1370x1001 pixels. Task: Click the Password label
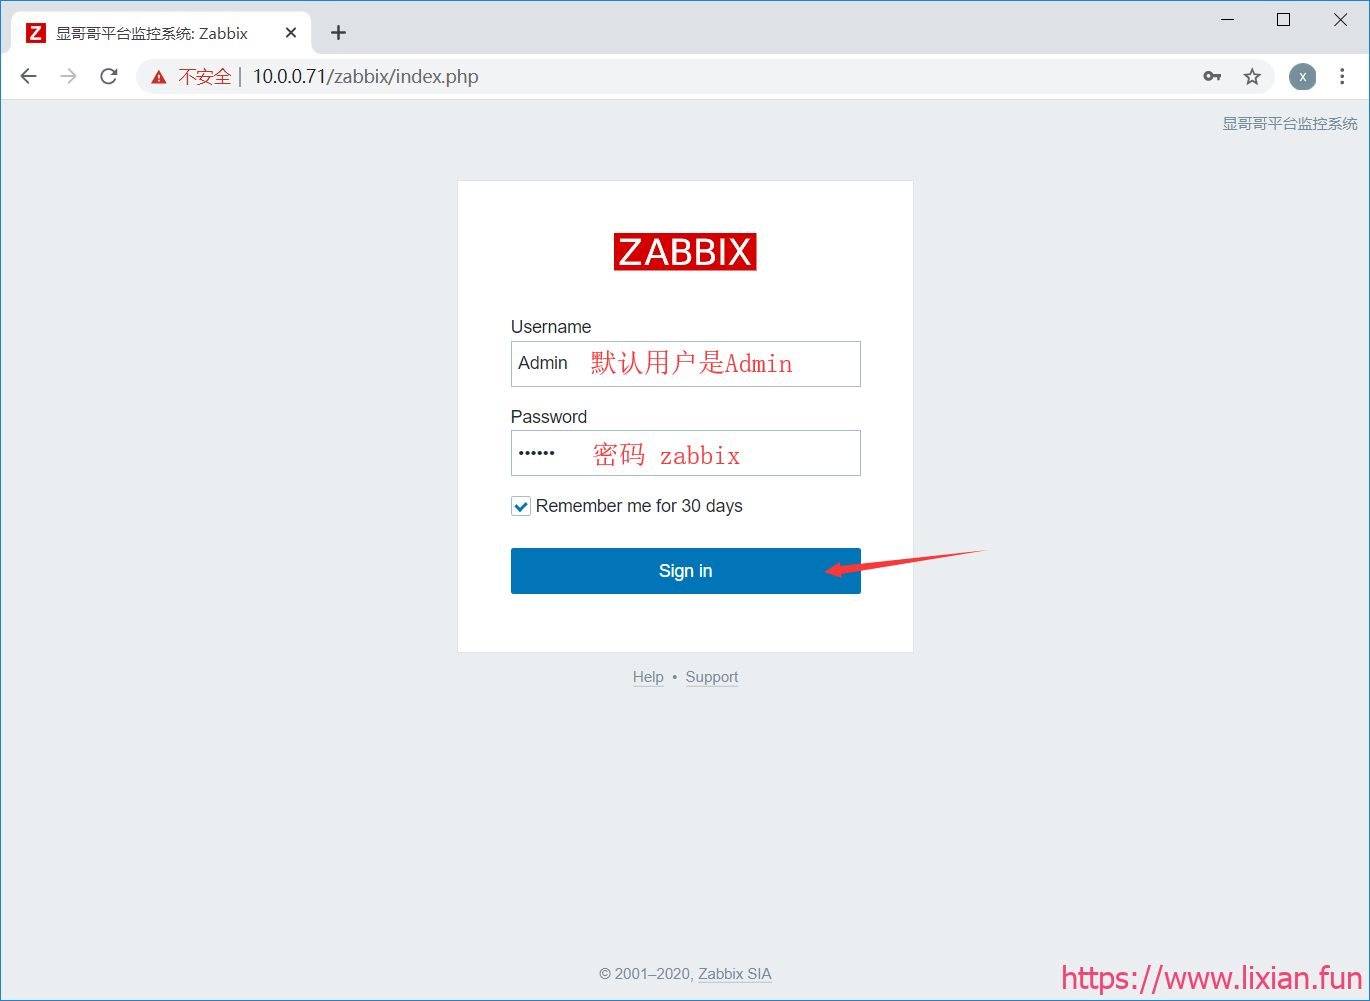click(x=549, y=417)
